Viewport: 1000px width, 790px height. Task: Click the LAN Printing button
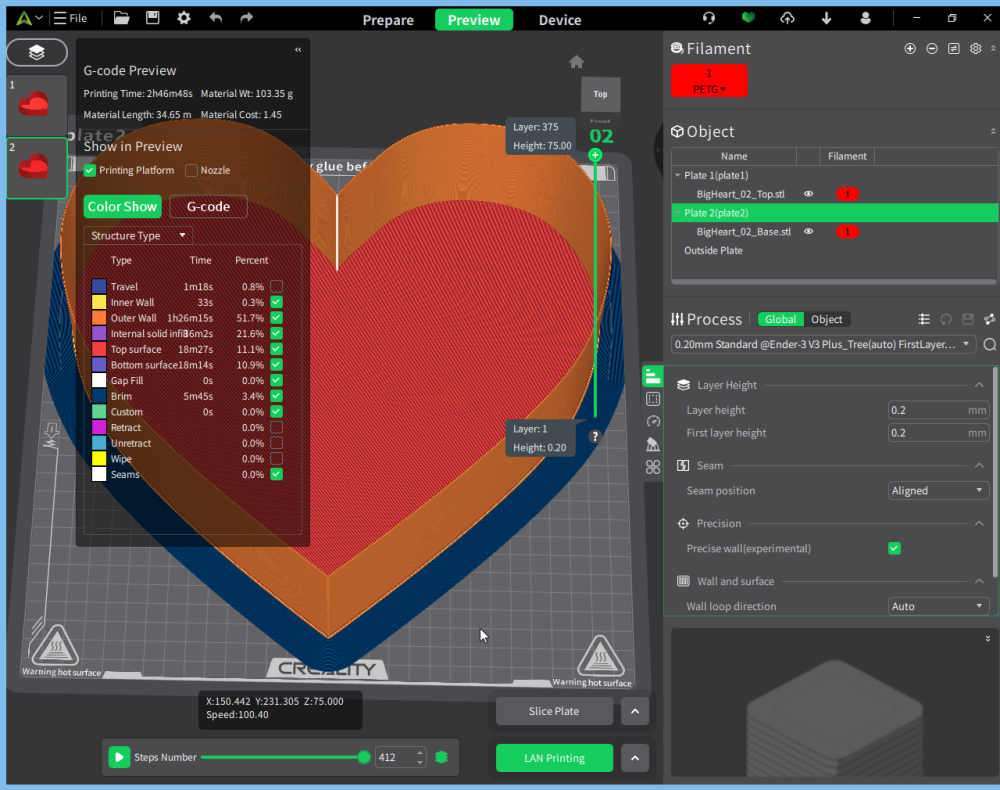tap(554, 758)
